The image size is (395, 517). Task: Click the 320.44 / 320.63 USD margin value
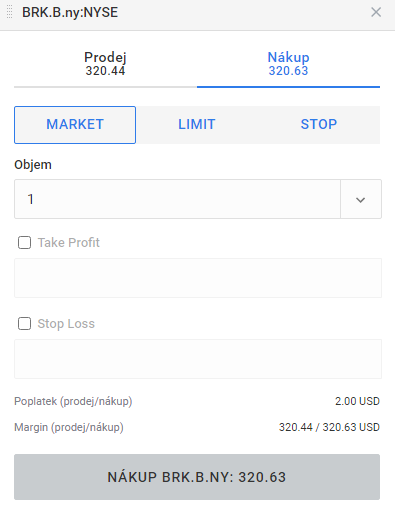[x=329, y=427]
